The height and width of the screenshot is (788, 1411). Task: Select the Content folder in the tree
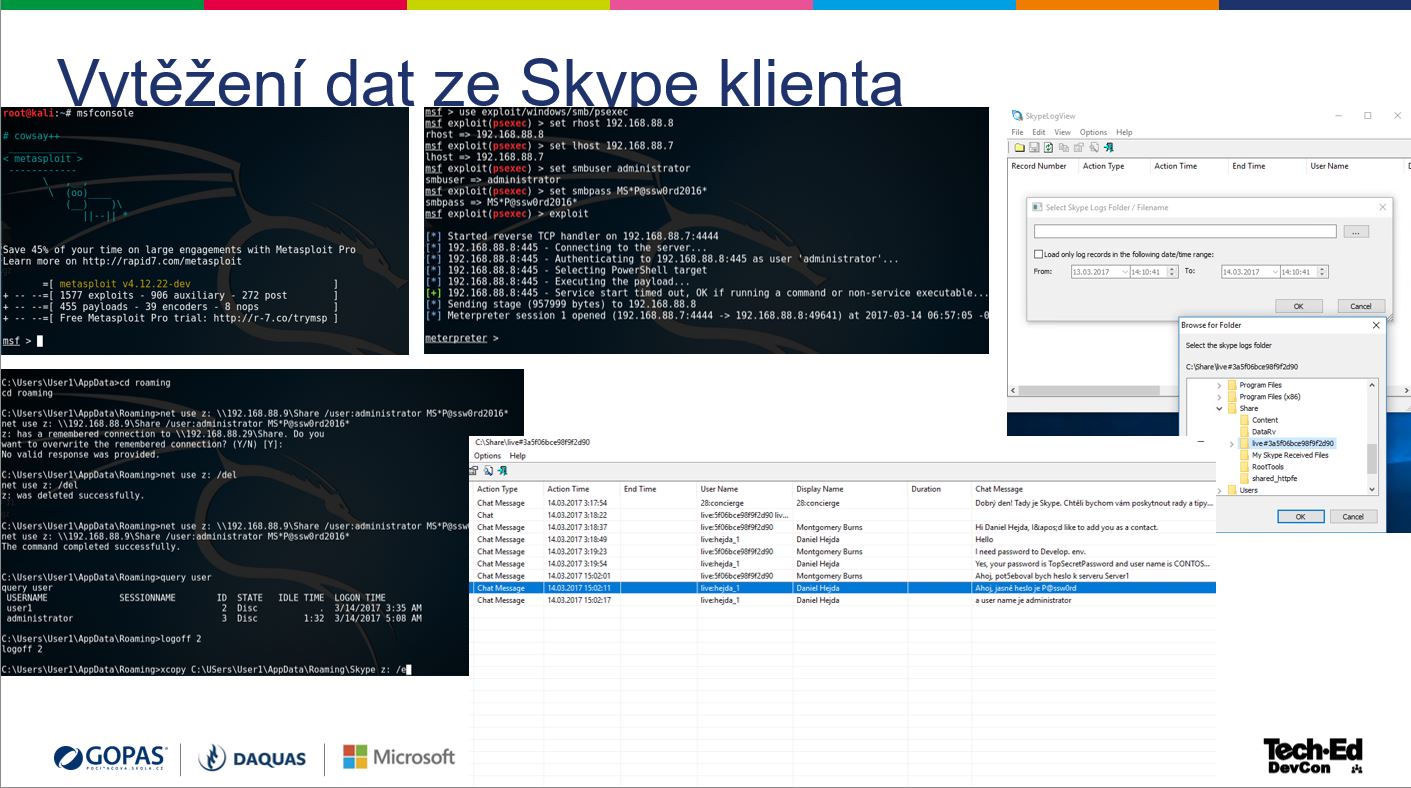pos(1265,420)
